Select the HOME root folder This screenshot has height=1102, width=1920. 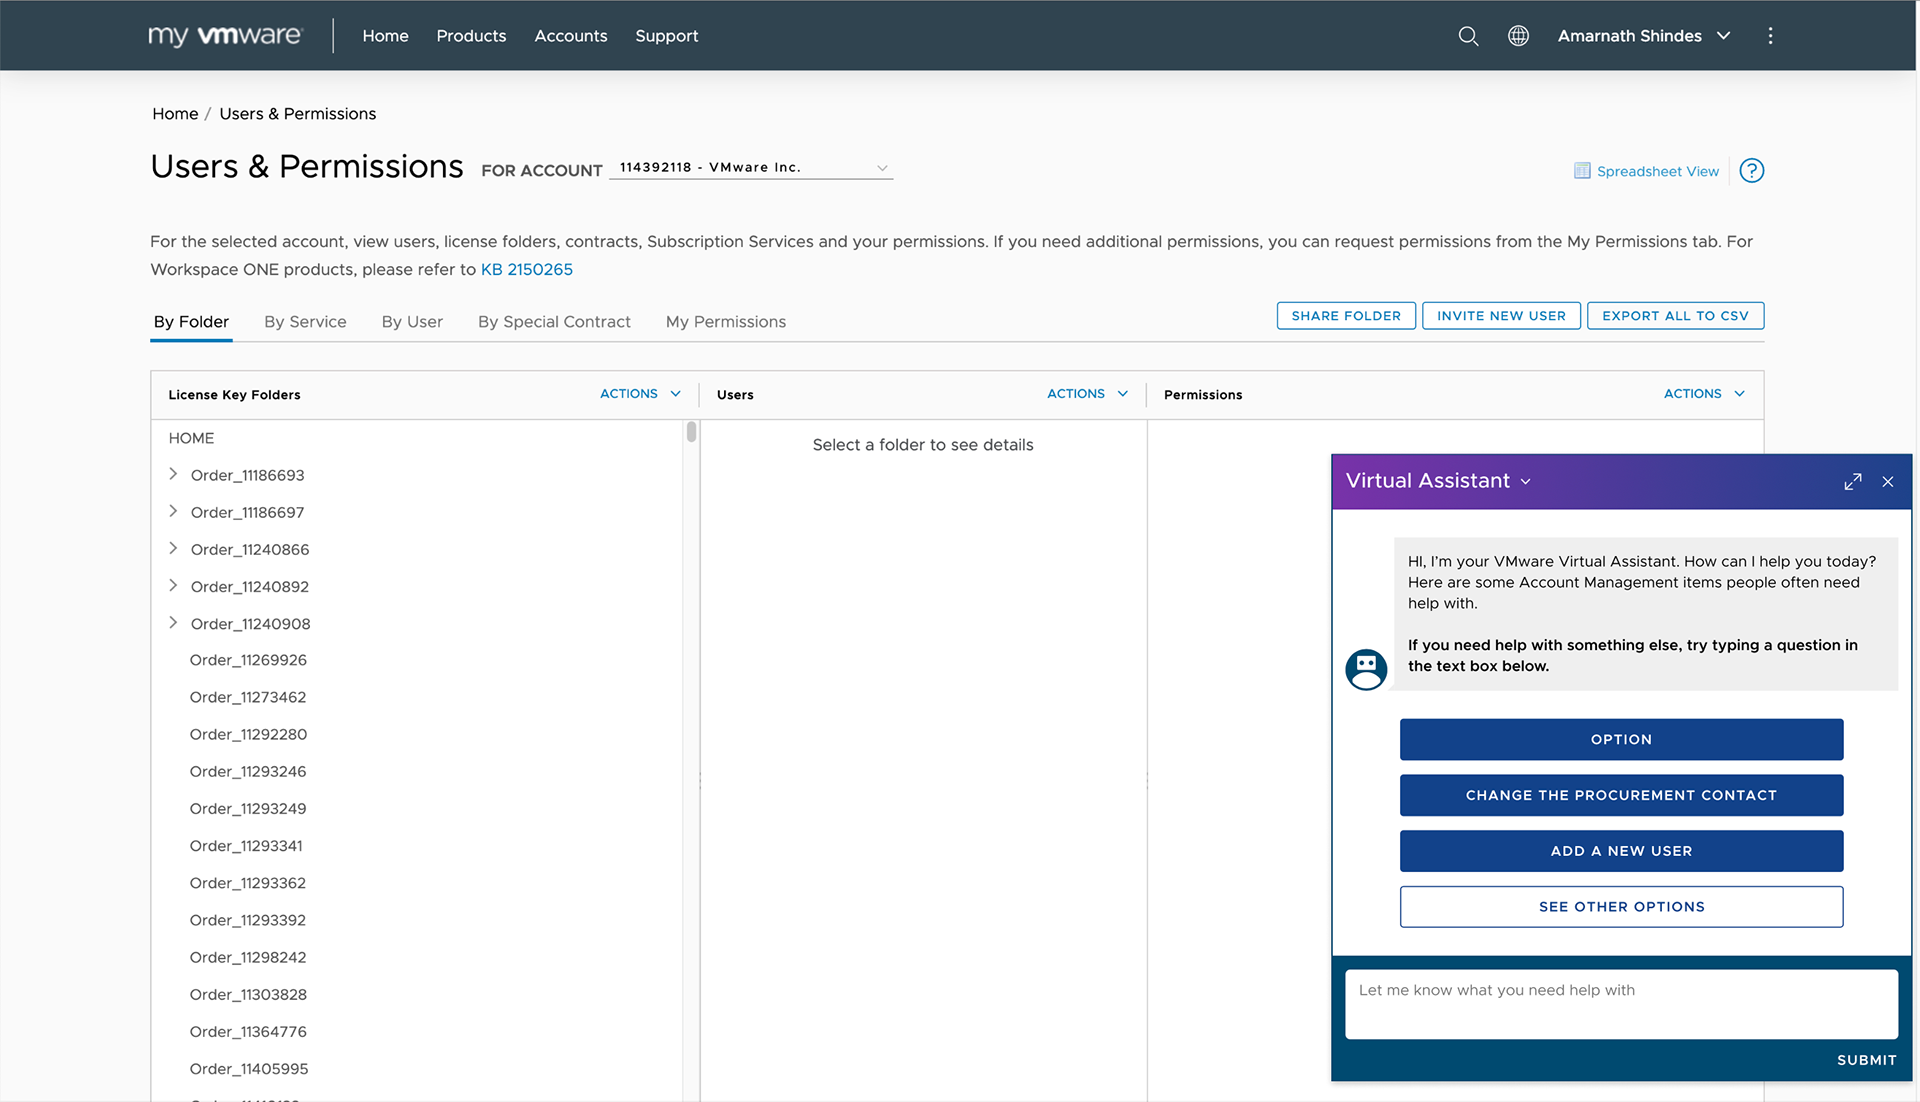coord(191,438)
